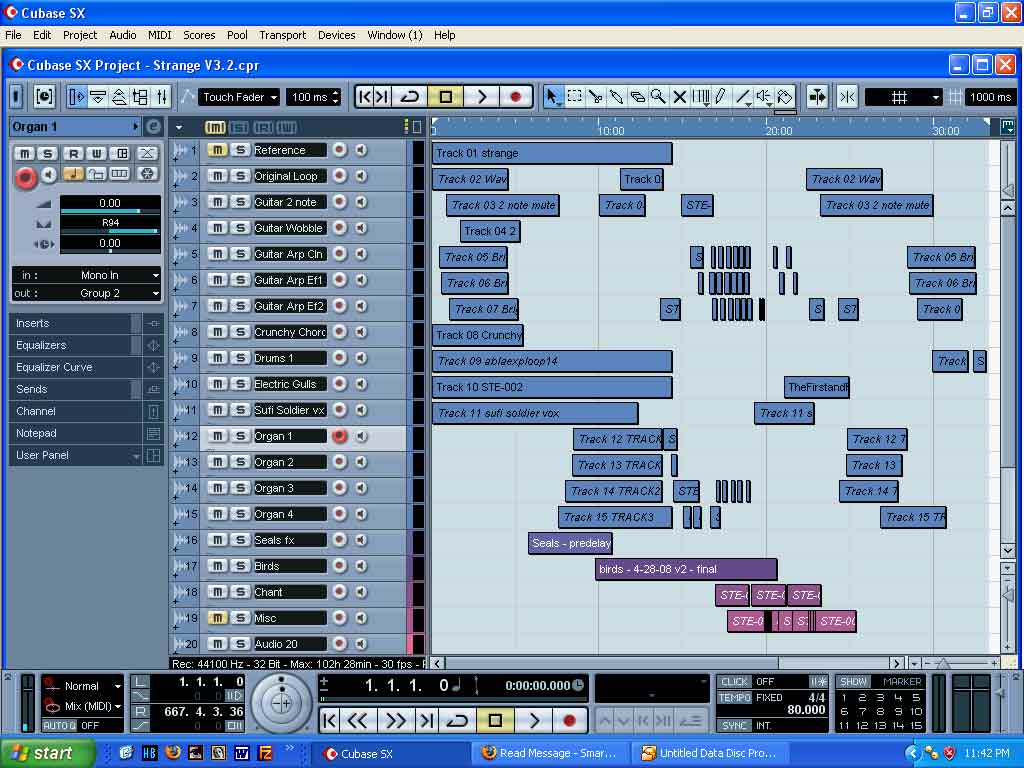Viewport: 1024px width, 768px height.
Task: Switch to Untitled Data Disc Project taskbar window
Action: click(711, 754)
